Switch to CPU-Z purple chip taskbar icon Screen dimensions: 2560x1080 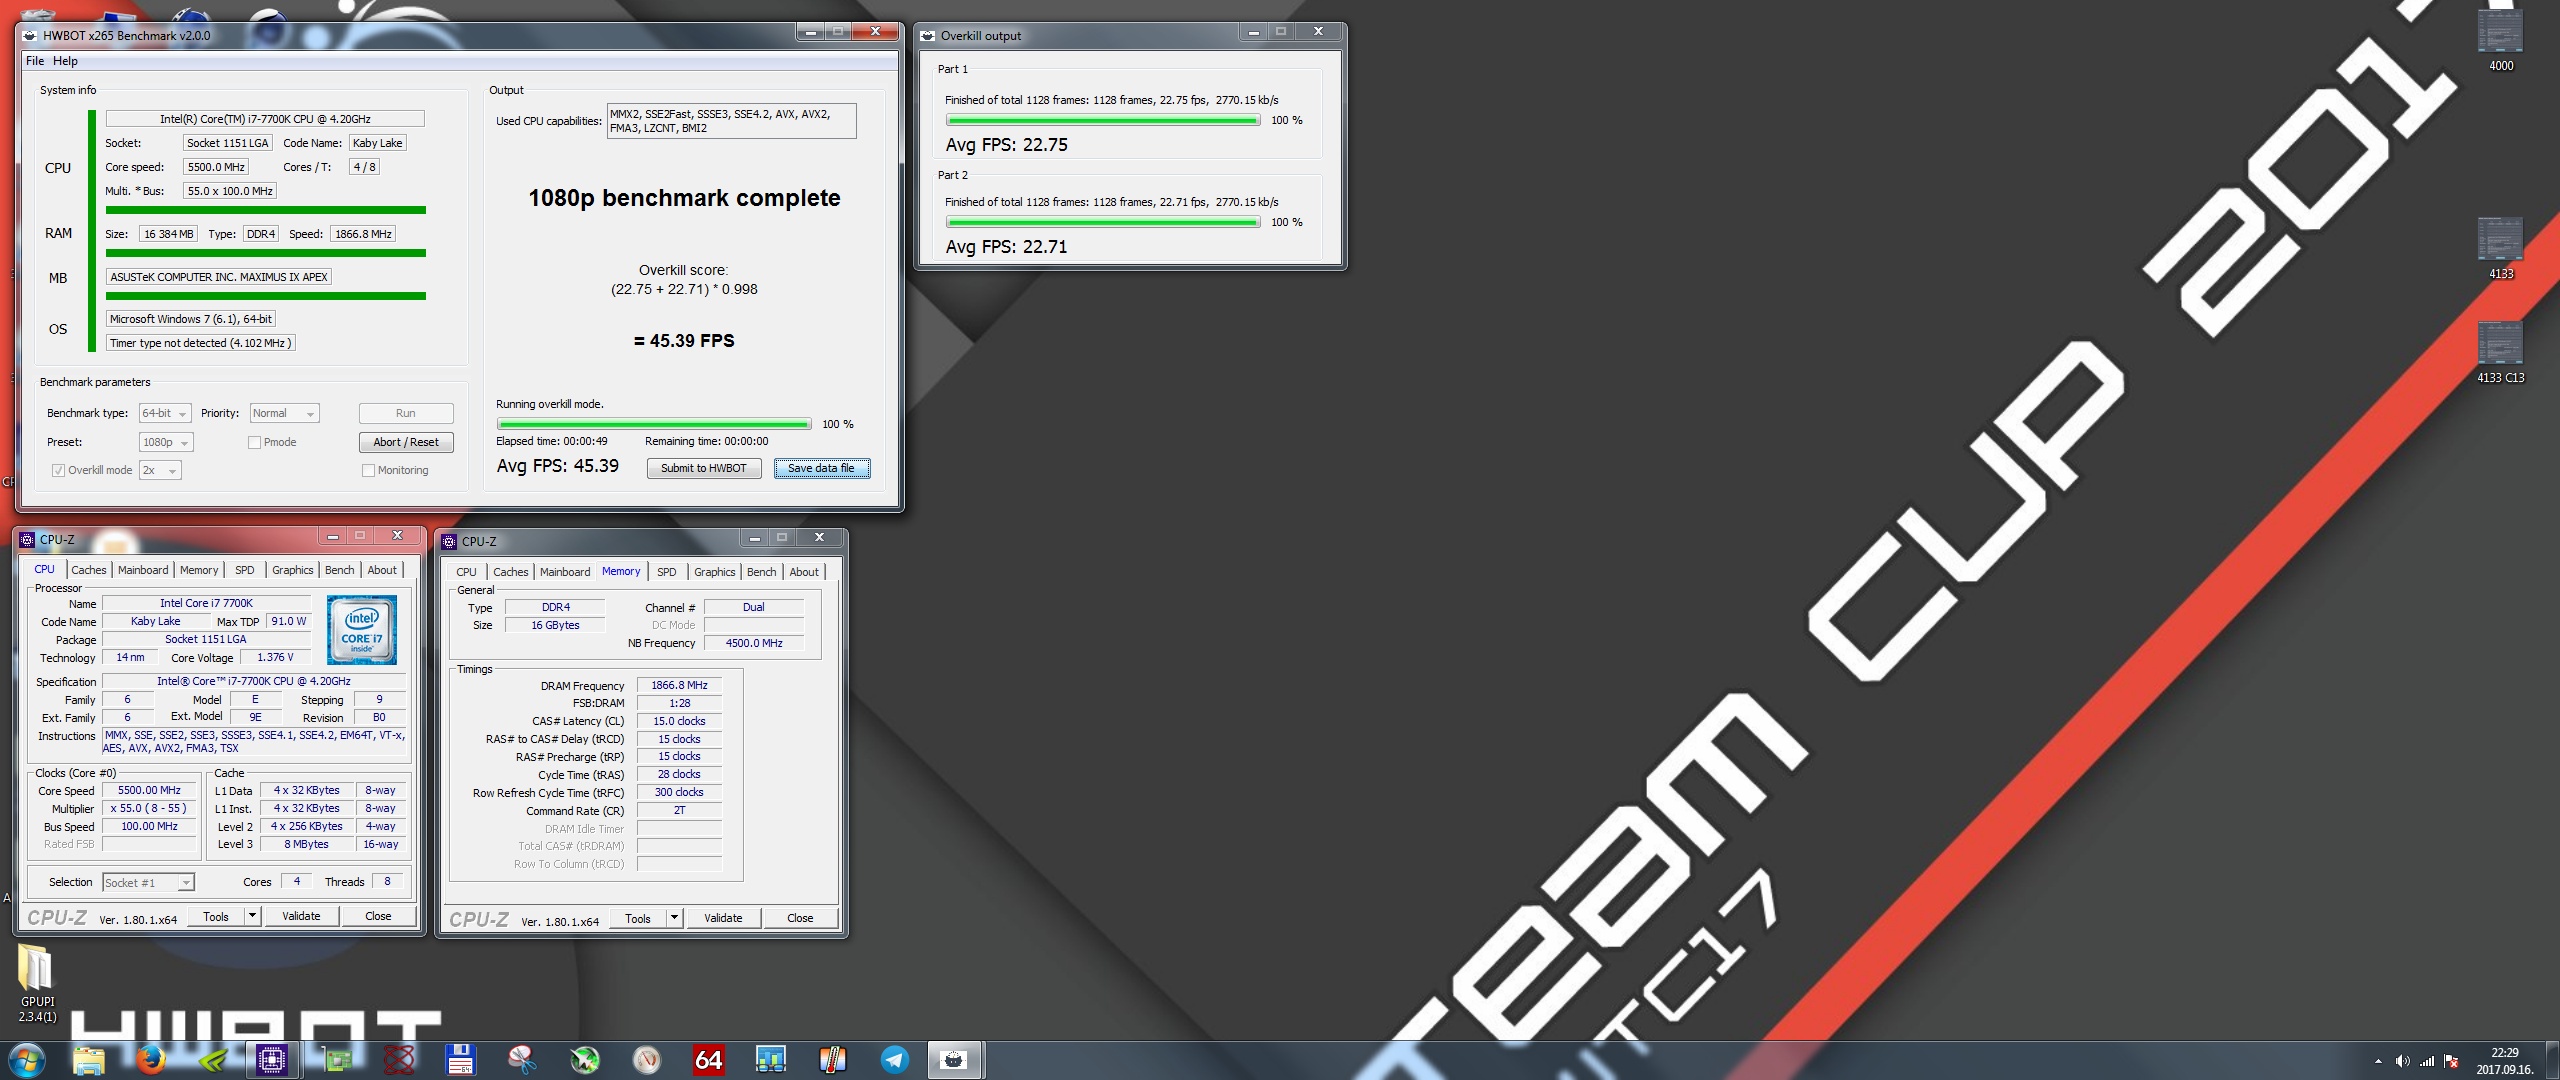pyautogui.click(x=271, y=1060)
